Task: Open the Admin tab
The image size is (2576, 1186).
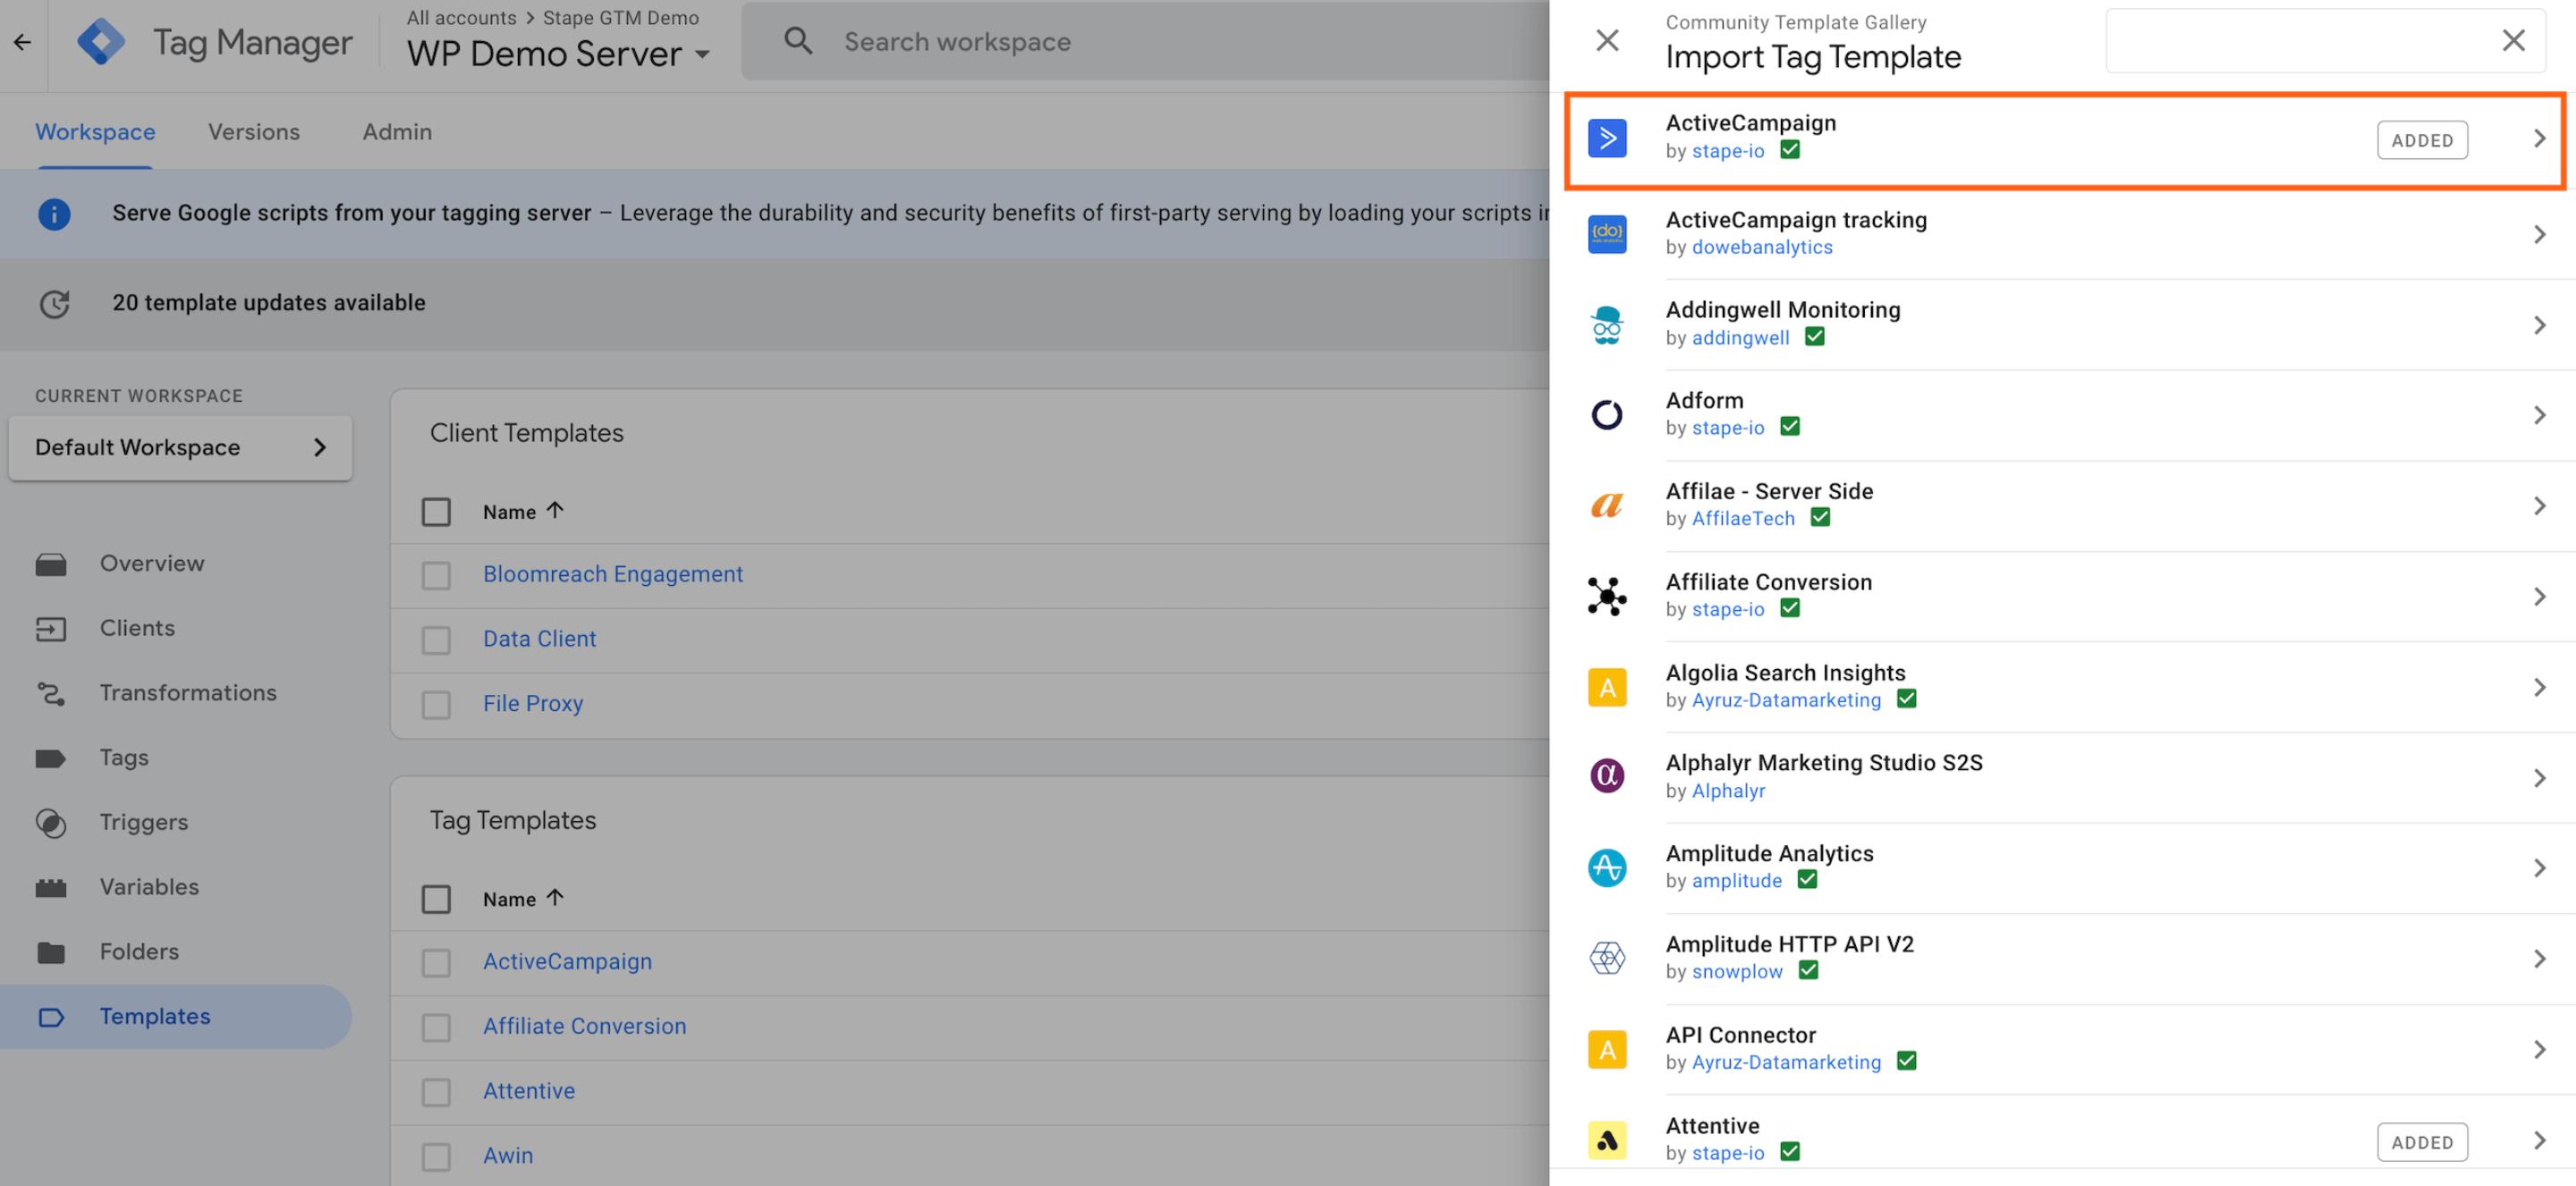Action: 397,132
